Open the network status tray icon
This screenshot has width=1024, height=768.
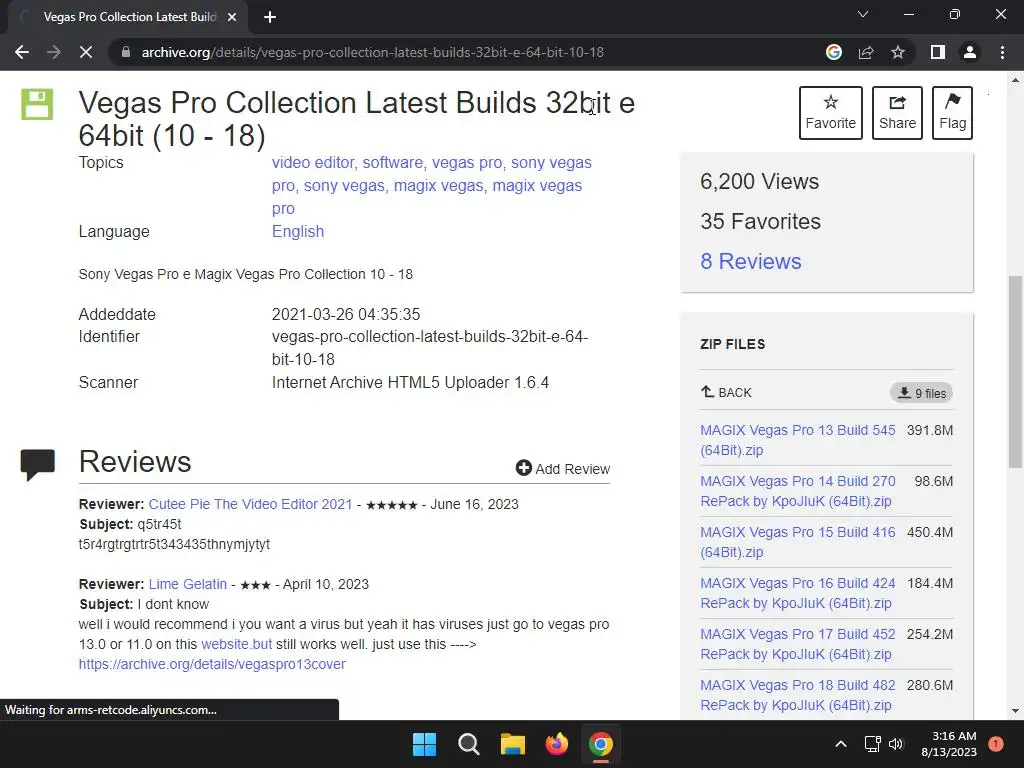point(872,744)
